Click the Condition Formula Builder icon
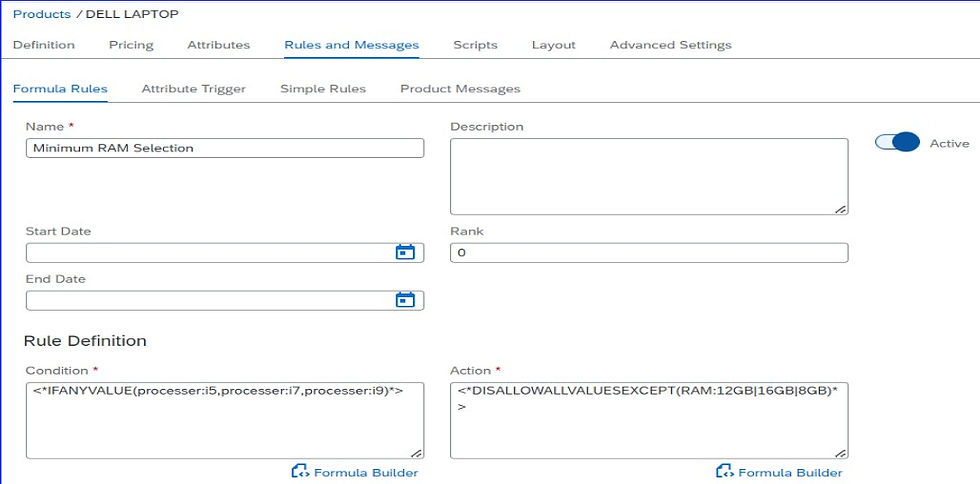 coord(300,472)
